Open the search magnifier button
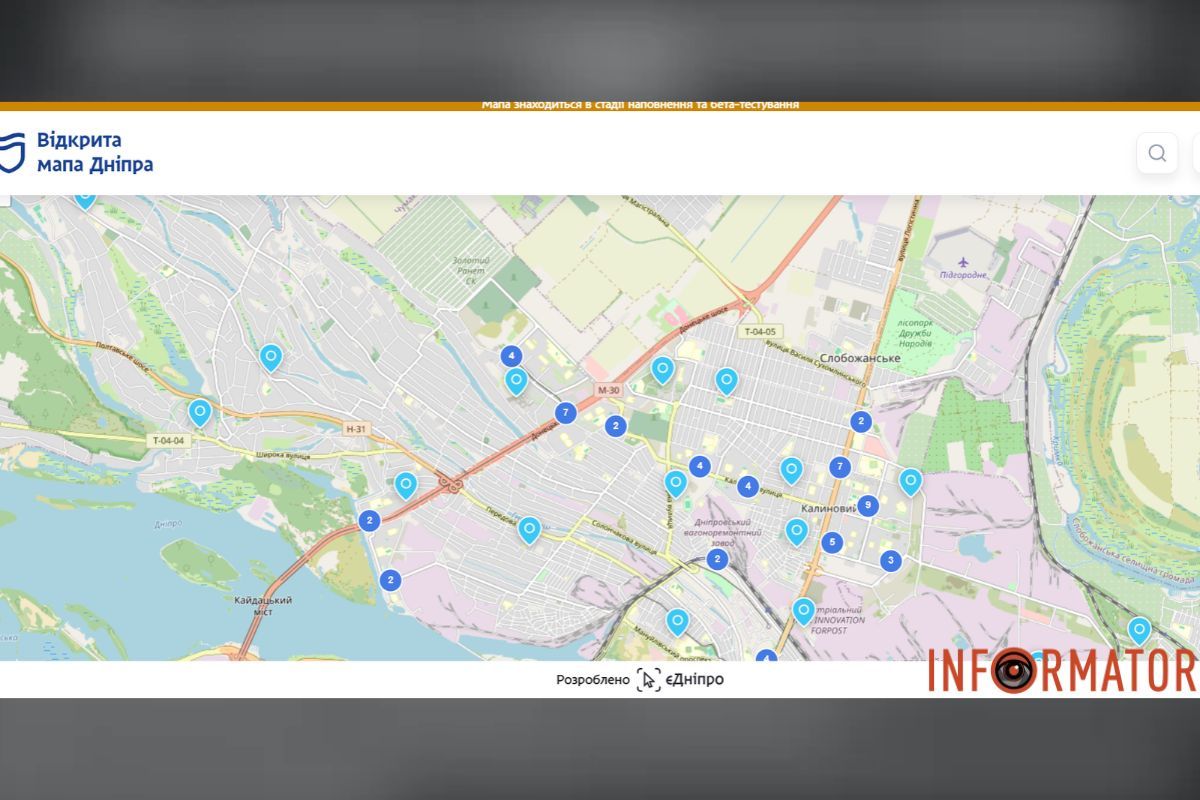The height and width of the screenshot is (800, 1200). tap(1157, 153)
